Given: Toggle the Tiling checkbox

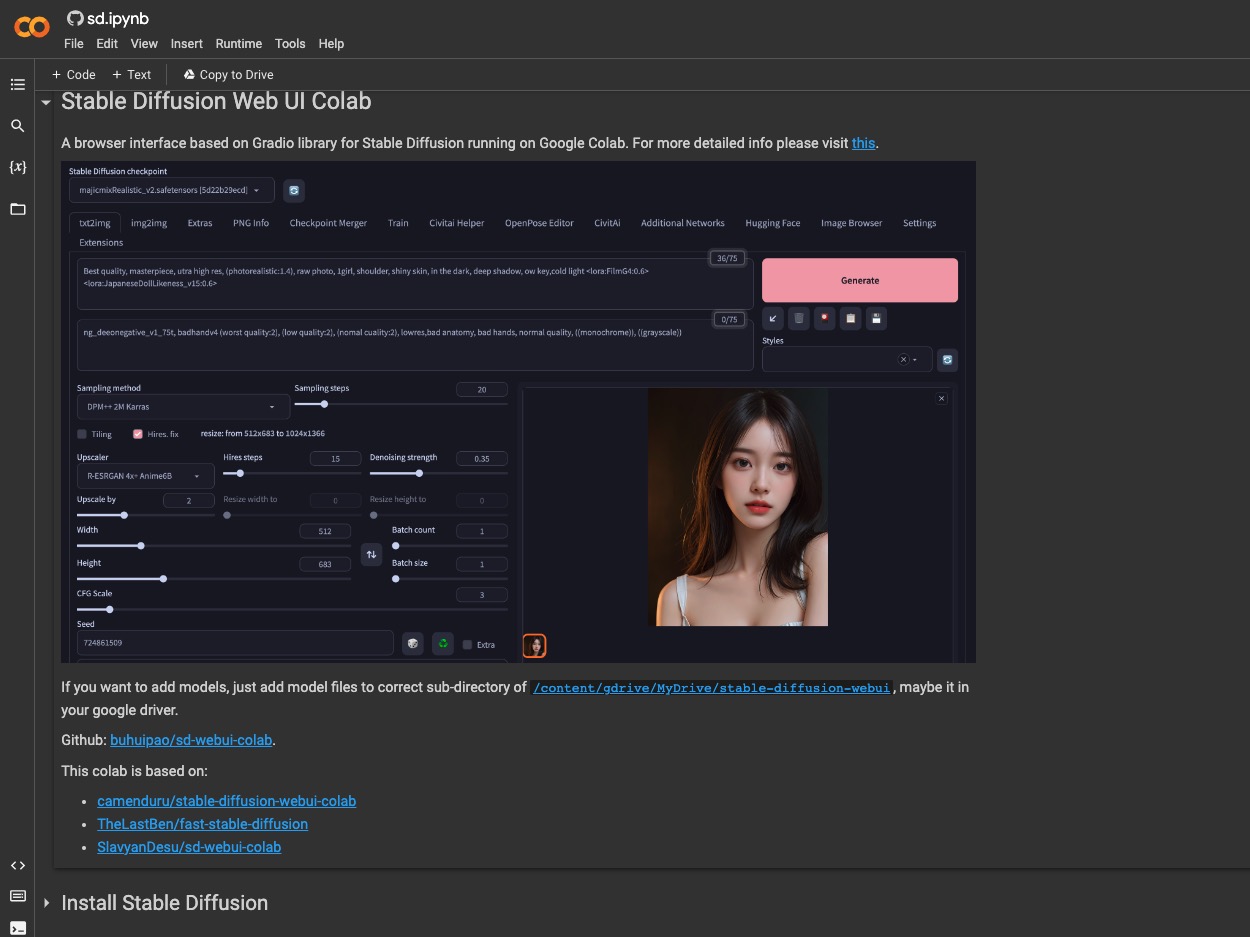Looking at the screenshot, I should pyautogui.click(x=82, y=434).
